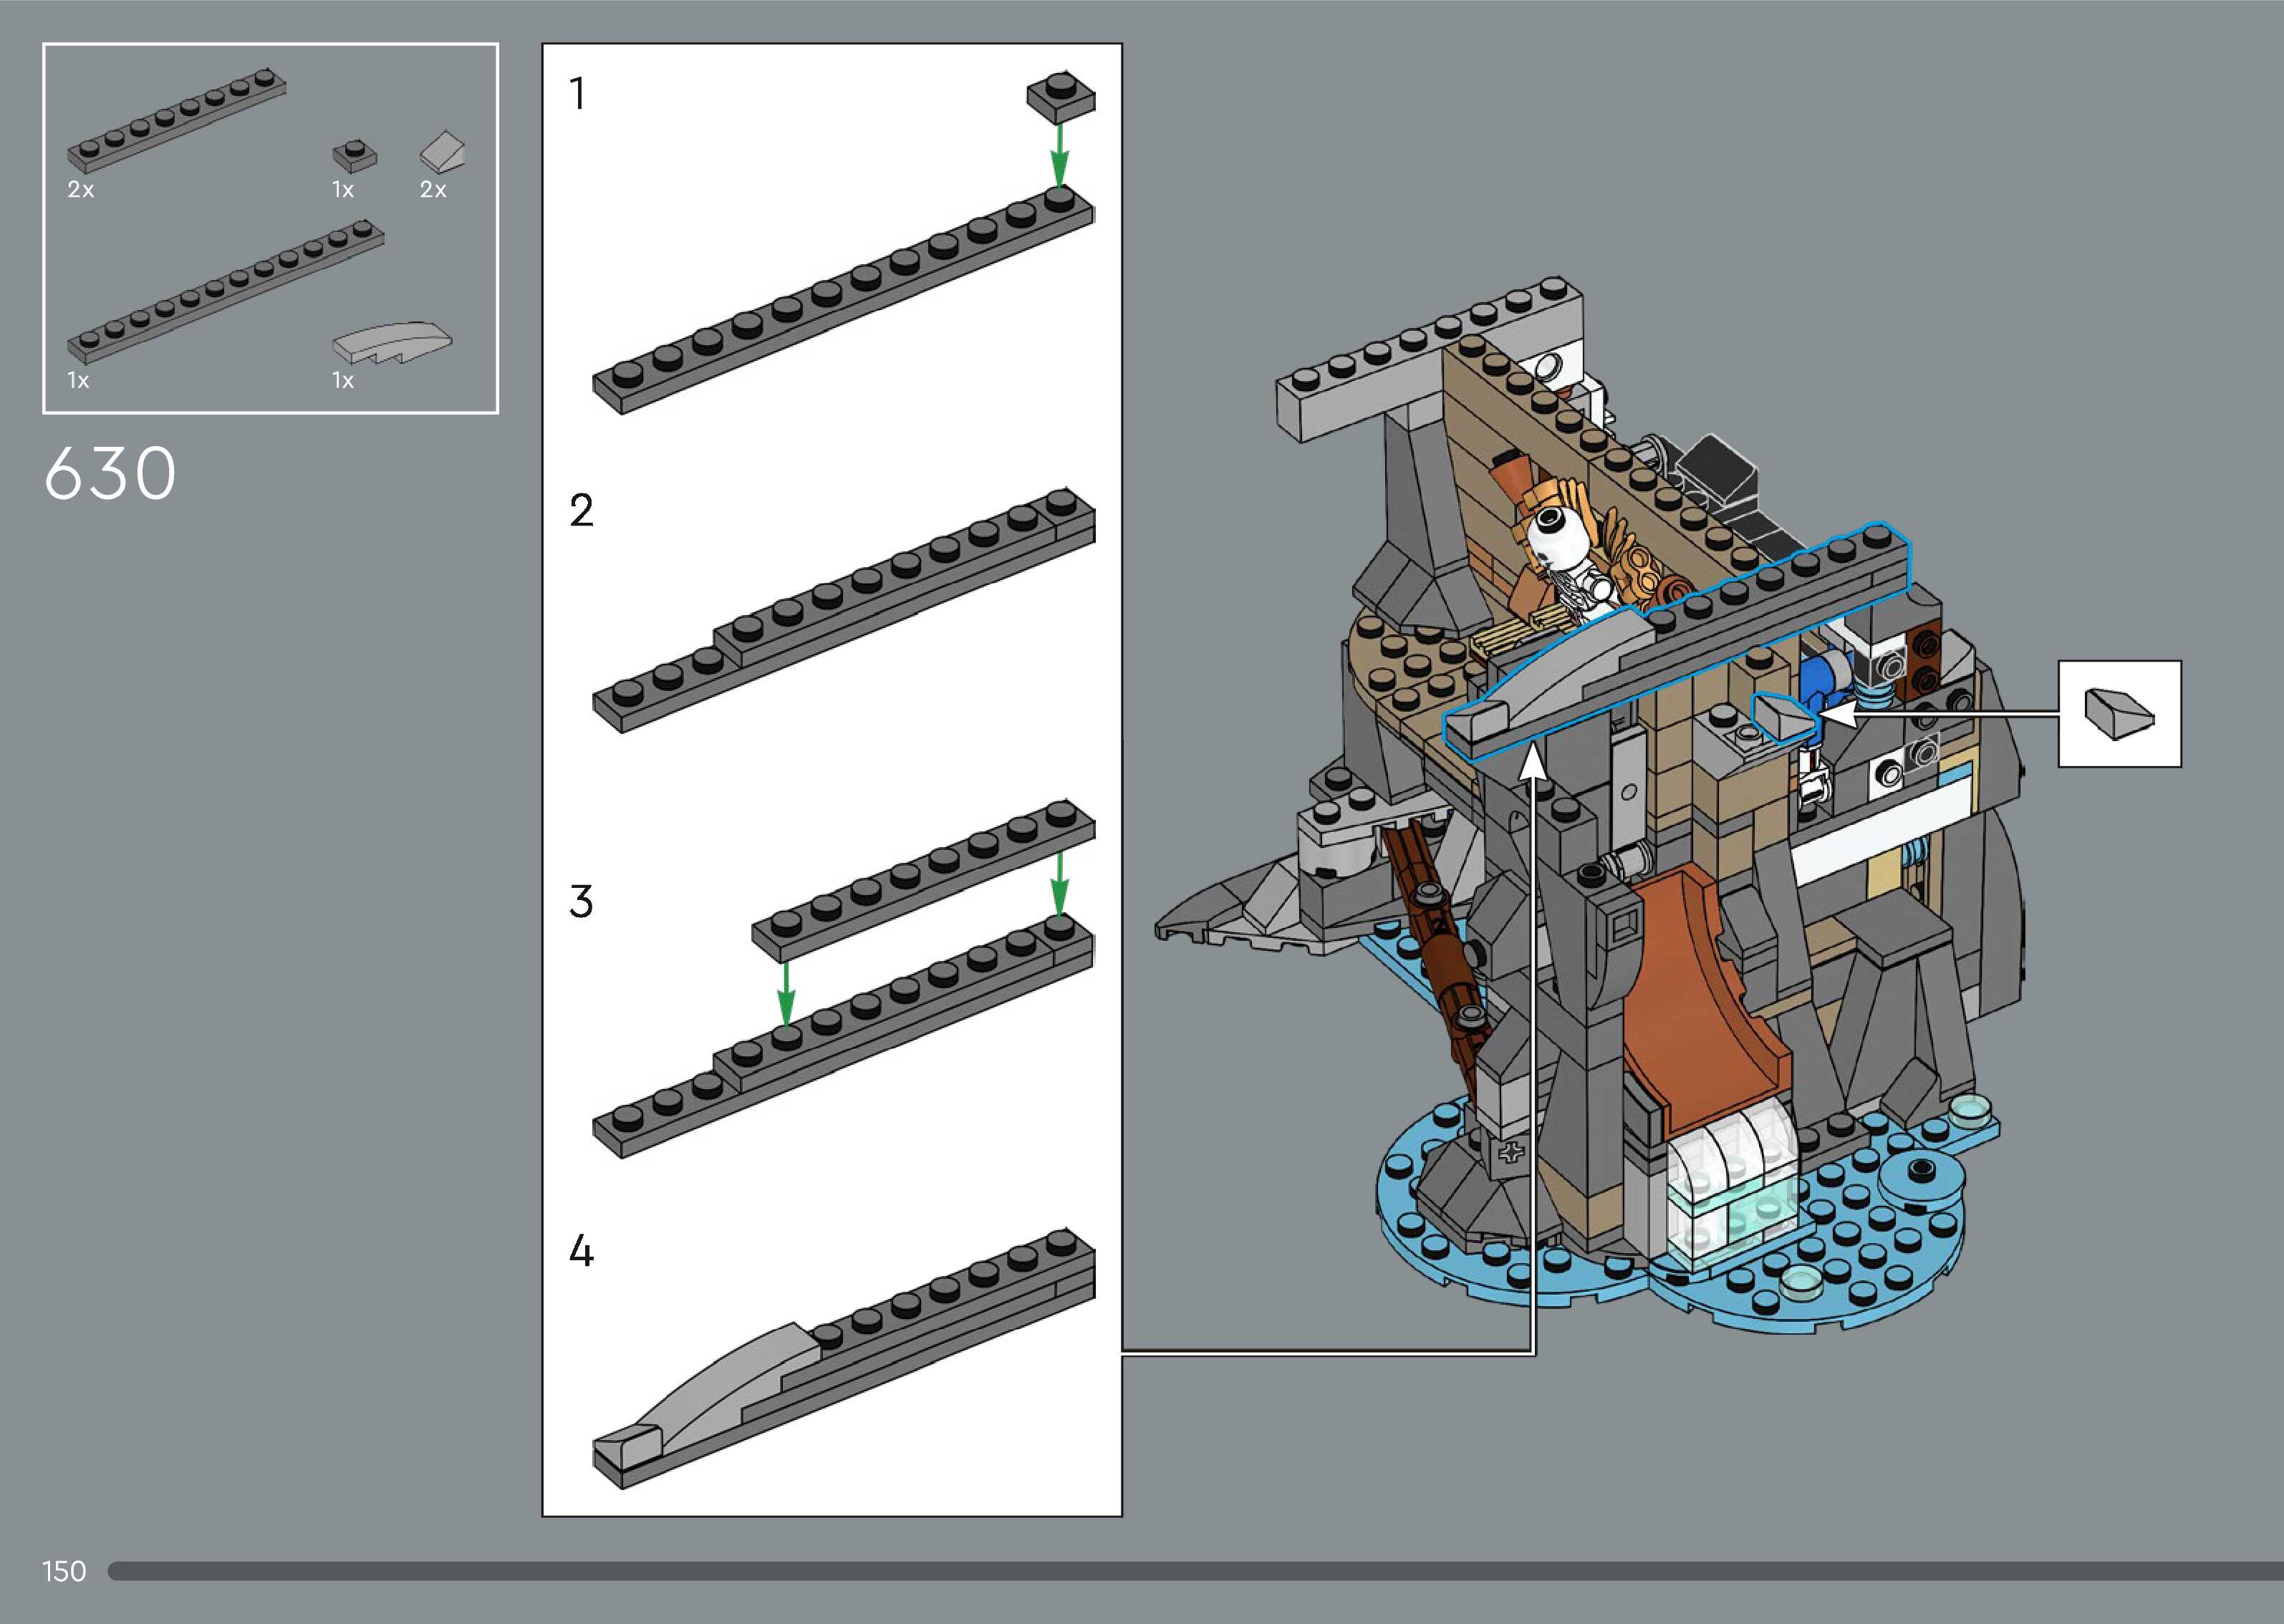The image size is (2284, 1624).
Task: Click the 1x1 plate in the parts list
Action: (x=354, y=156)
